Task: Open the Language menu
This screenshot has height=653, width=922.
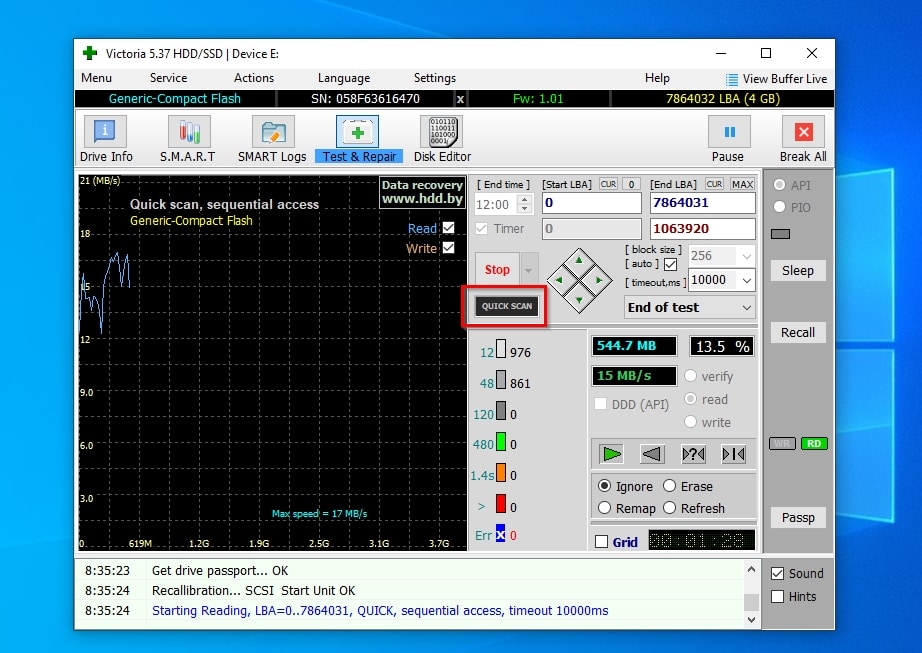Action: (344, 78)
